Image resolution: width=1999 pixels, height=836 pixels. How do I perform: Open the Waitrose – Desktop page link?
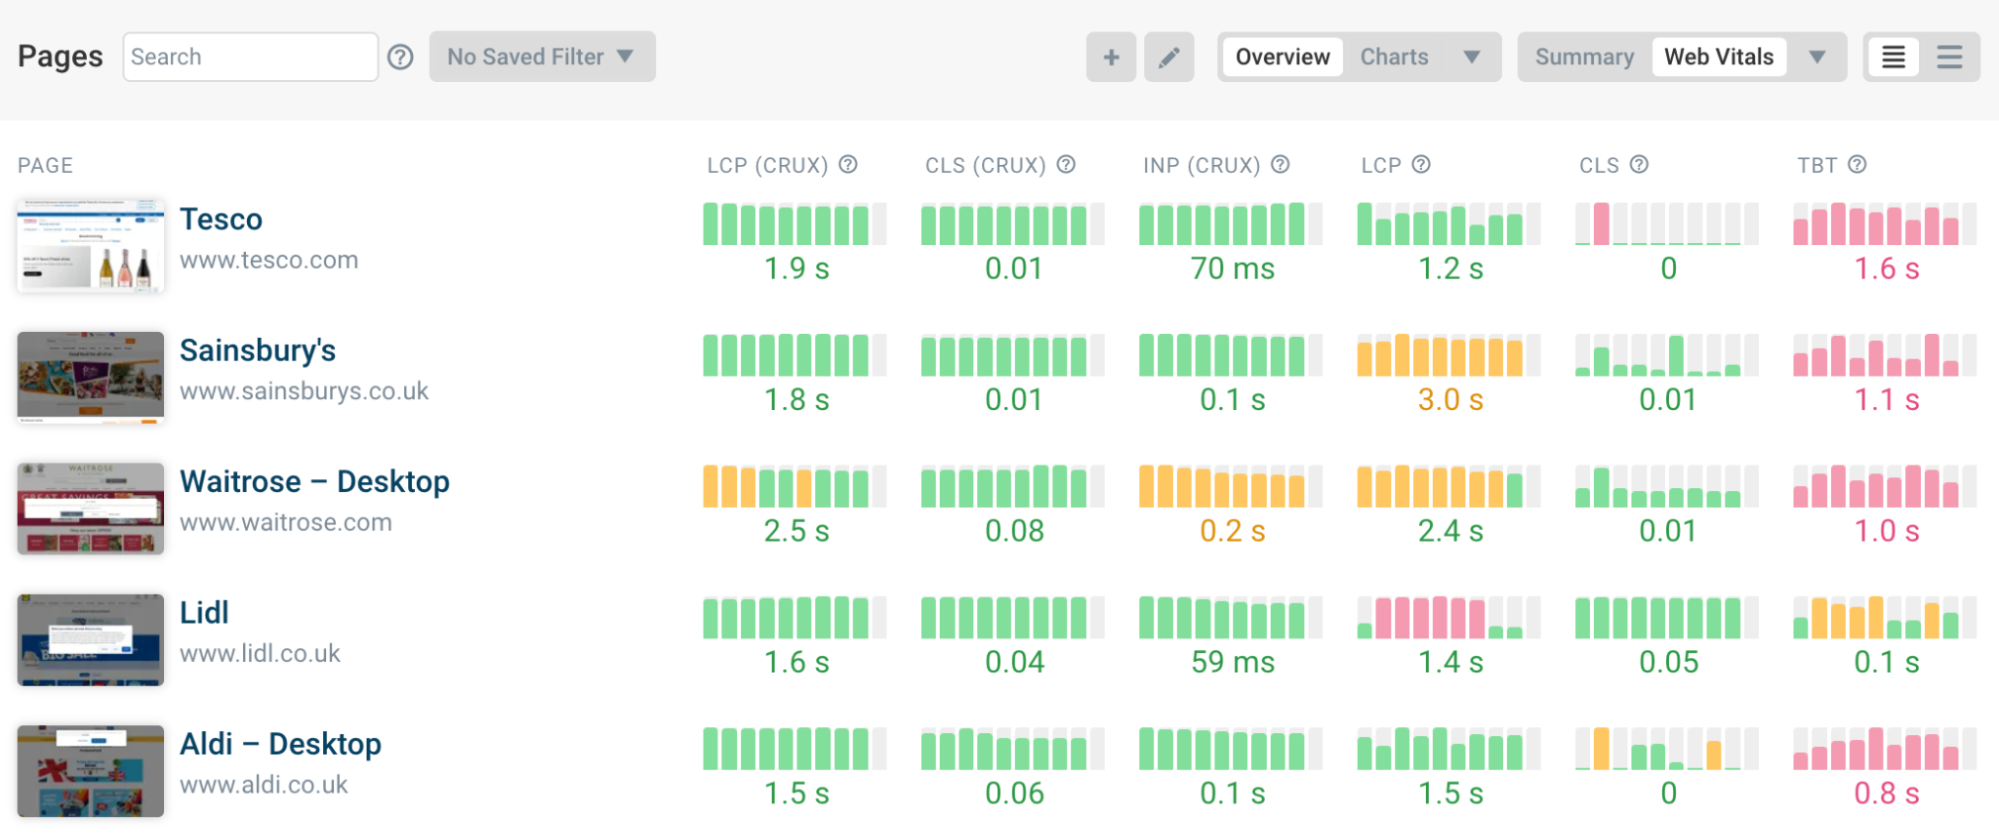315,481
